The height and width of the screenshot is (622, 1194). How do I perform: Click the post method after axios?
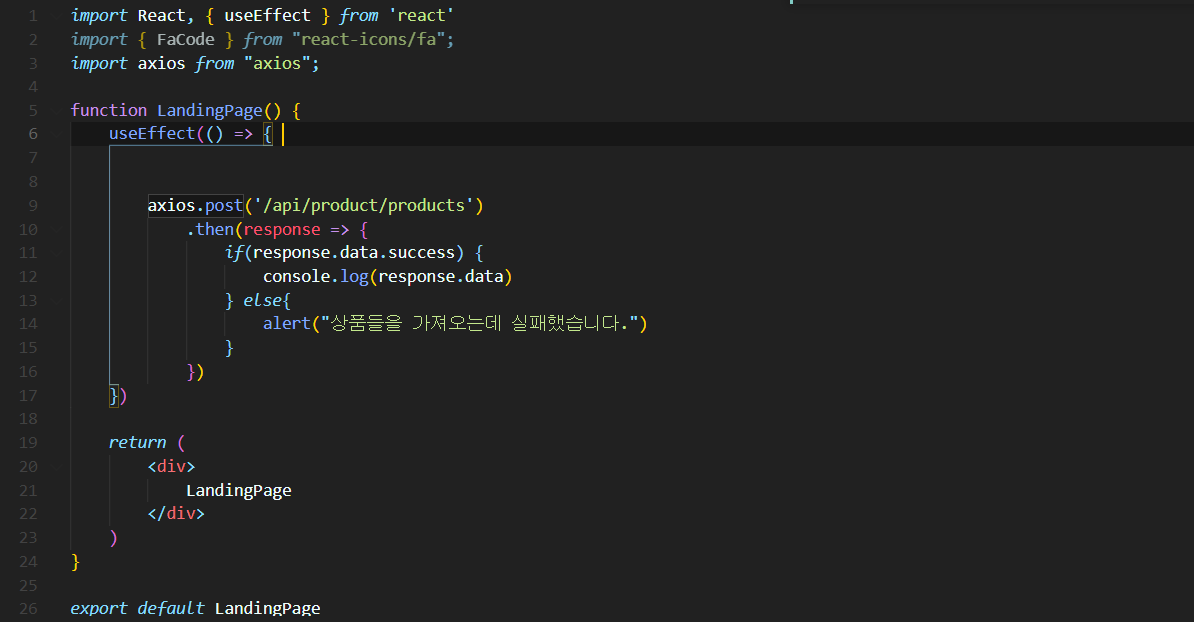coord(224,206)
